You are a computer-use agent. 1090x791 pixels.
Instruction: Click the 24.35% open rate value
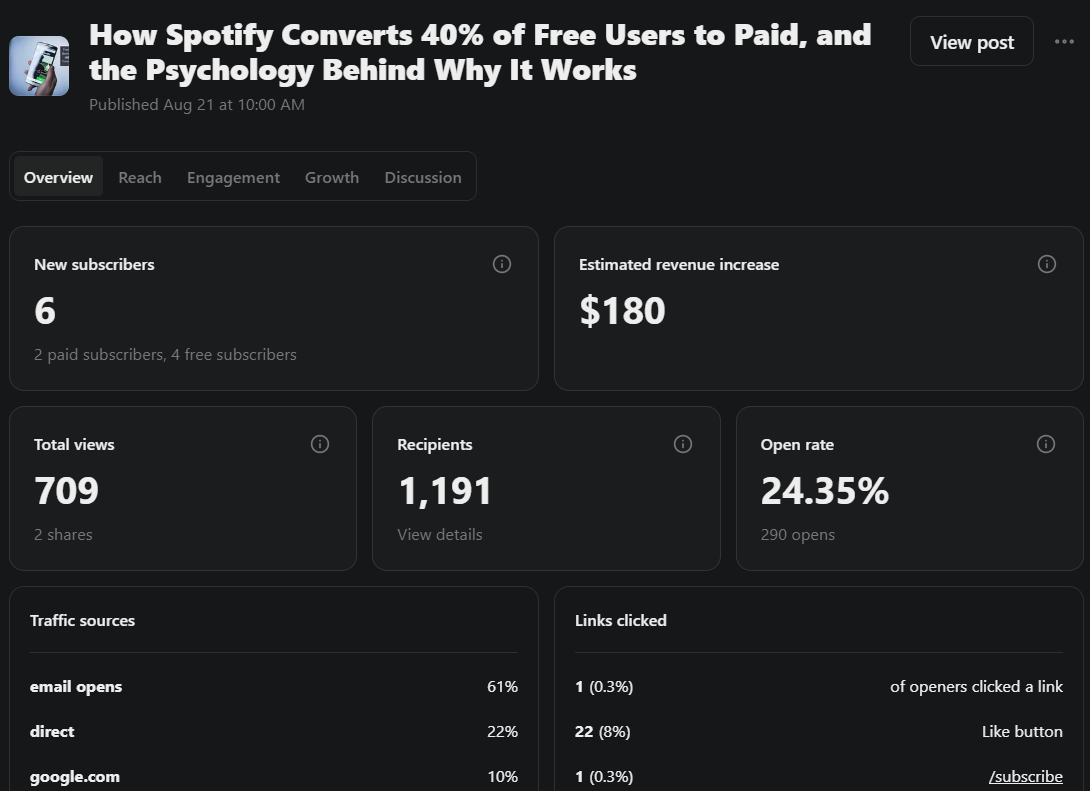pyautogui.click(x=824, y=490)
